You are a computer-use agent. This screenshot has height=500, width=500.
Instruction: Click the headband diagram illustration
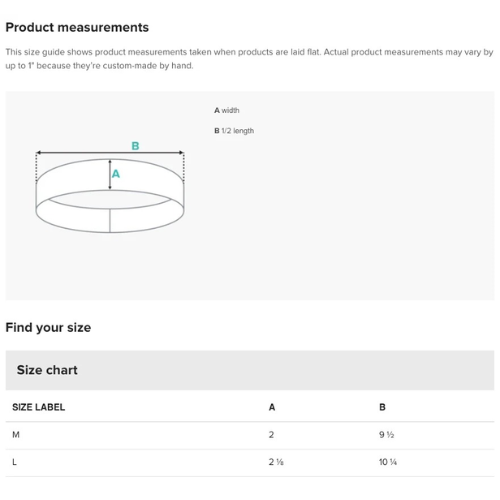[x=110, y=187]
